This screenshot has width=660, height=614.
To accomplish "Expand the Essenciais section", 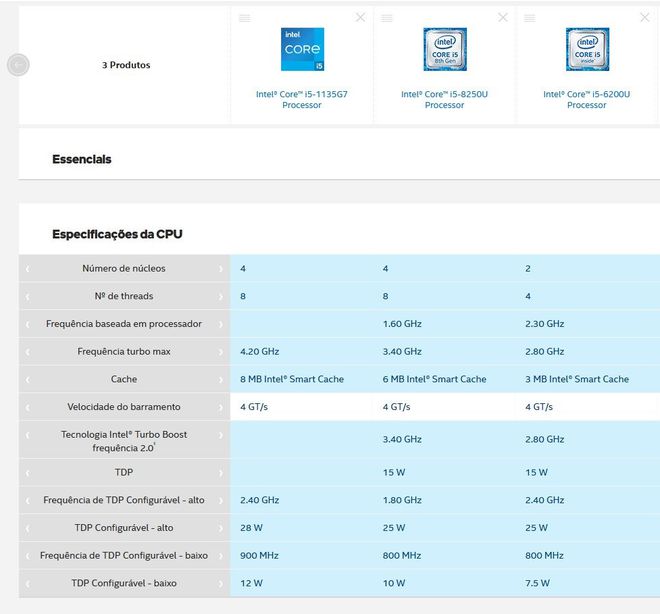I will [x=82, y=159].
